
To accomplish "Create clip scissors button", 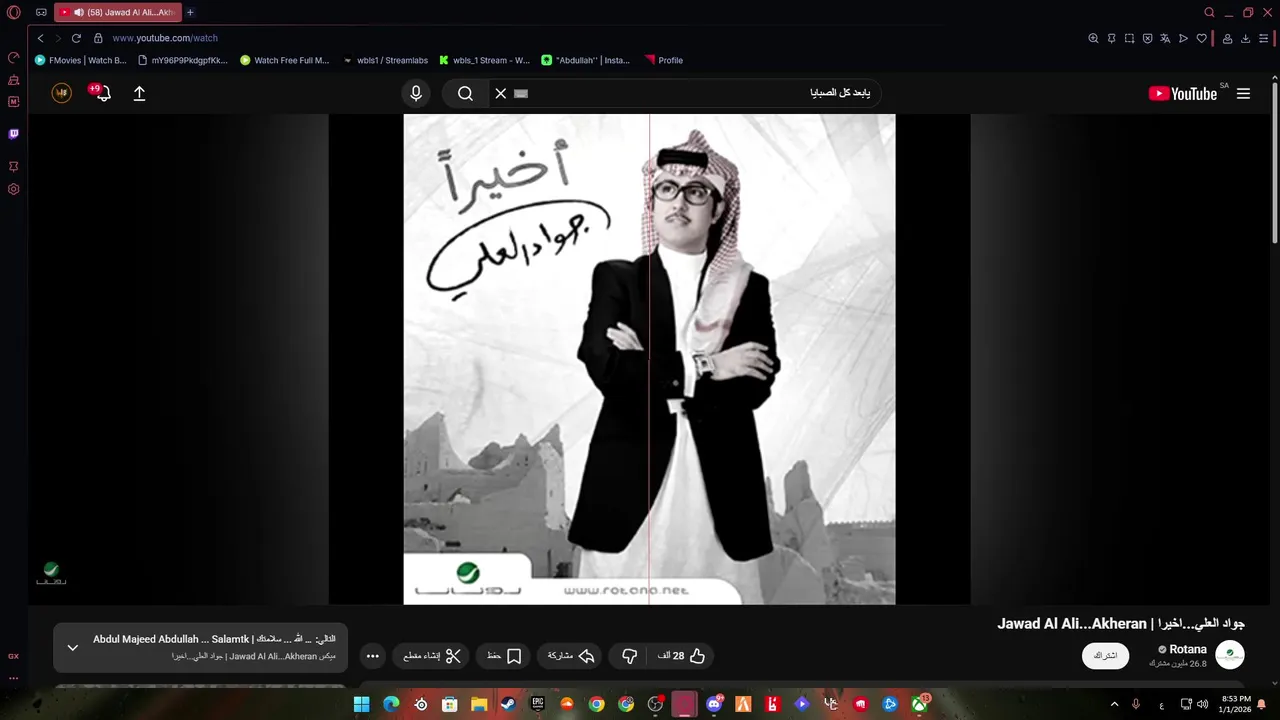I will click(432, 656).
